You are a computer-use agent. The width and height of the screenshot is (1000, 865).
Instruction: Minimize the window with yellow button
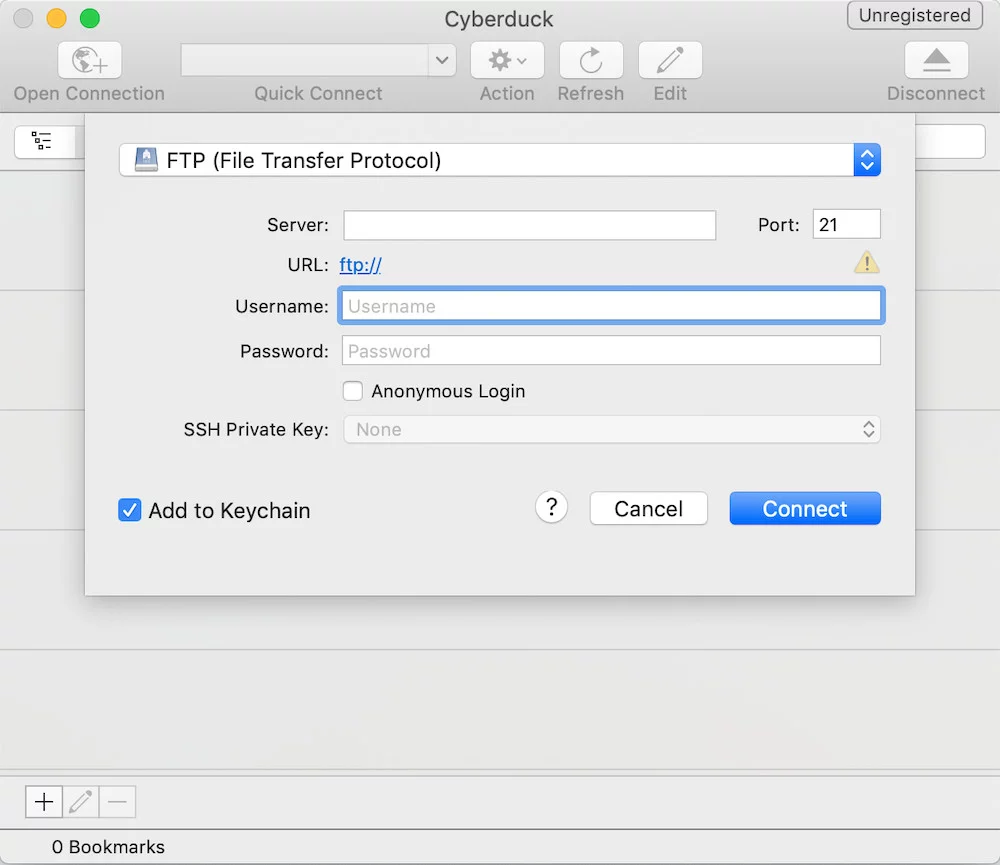[x=57, y=18]
